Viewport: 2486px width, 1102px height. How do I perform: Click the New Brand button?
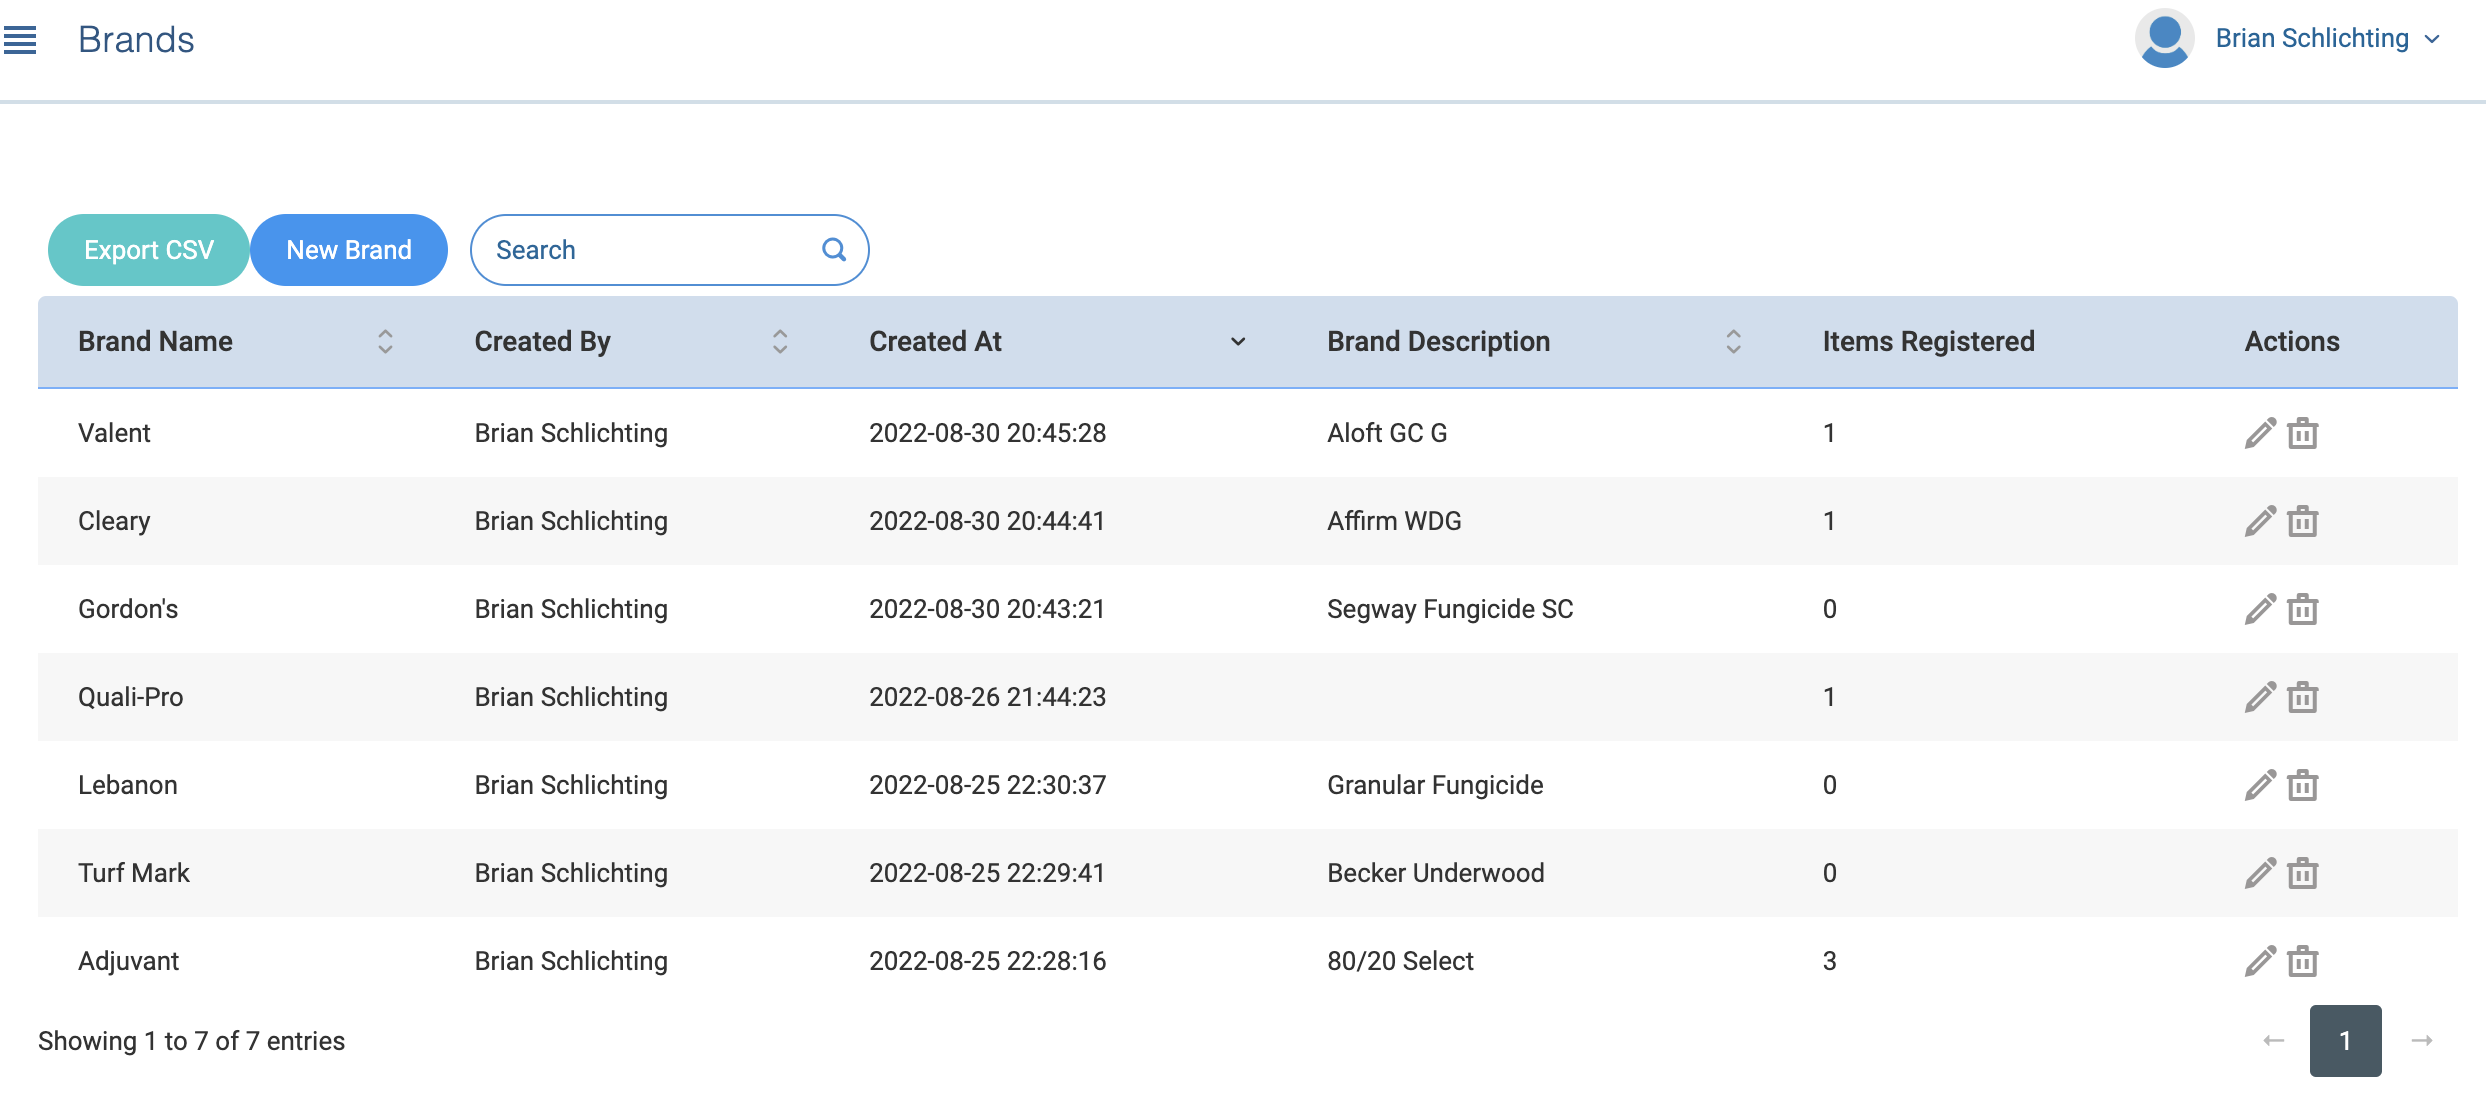(x=349, y=250)
